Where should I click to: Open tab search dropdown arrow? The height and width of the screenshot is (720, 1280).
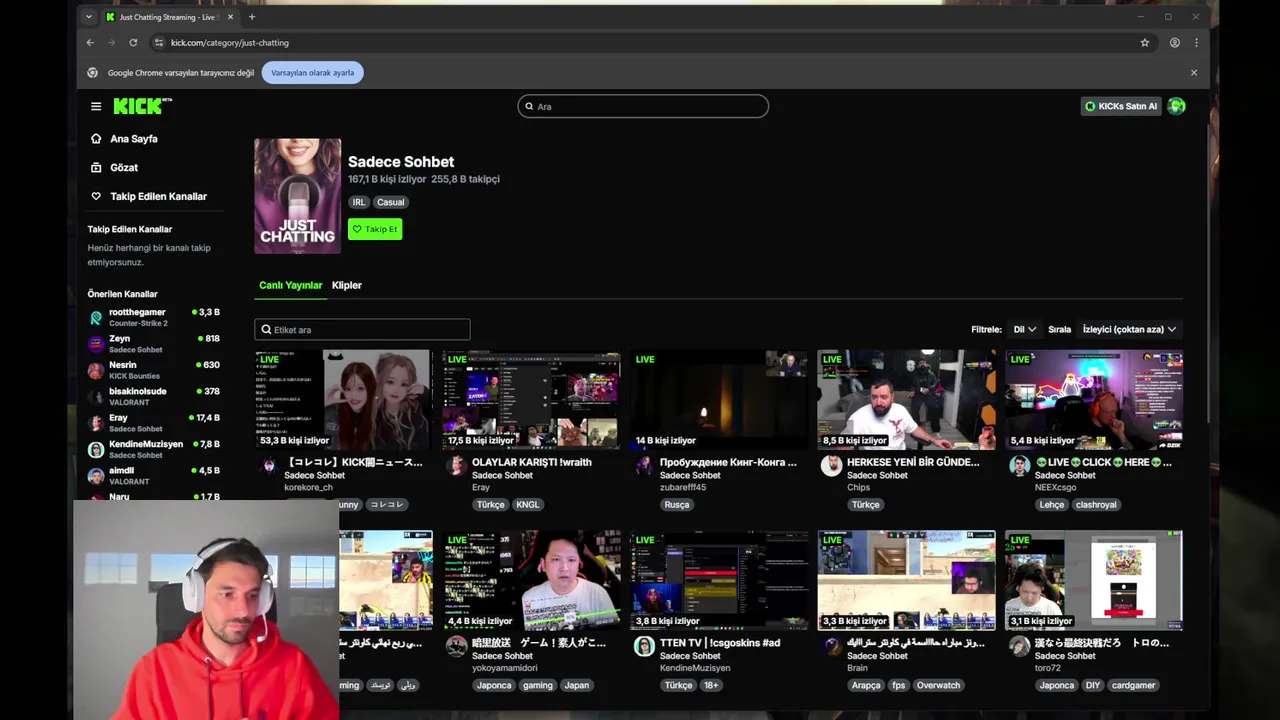click(x=88, y=17)
